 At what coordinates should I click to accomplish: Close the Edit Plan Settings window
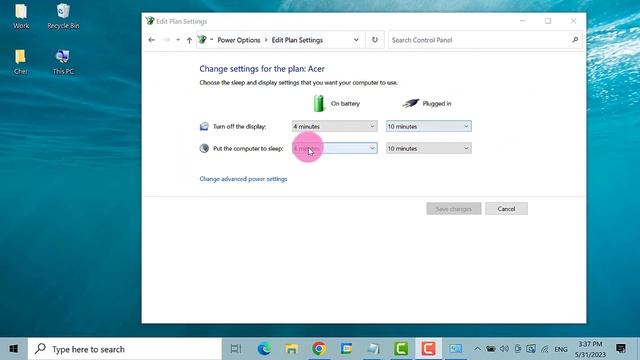click(573, 21)
